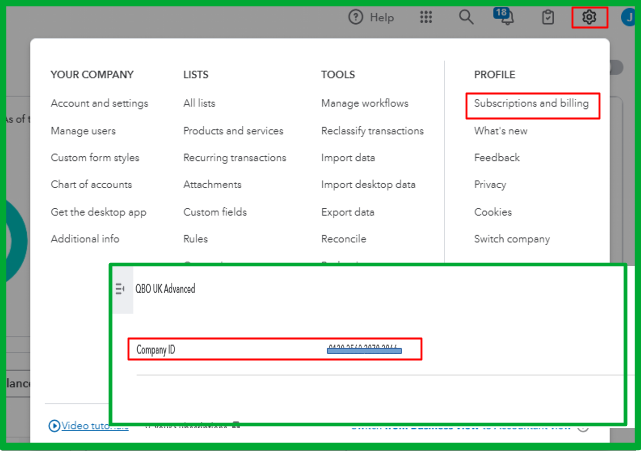
Task: Open Subscriptions and billing
Action: point(531,103)
